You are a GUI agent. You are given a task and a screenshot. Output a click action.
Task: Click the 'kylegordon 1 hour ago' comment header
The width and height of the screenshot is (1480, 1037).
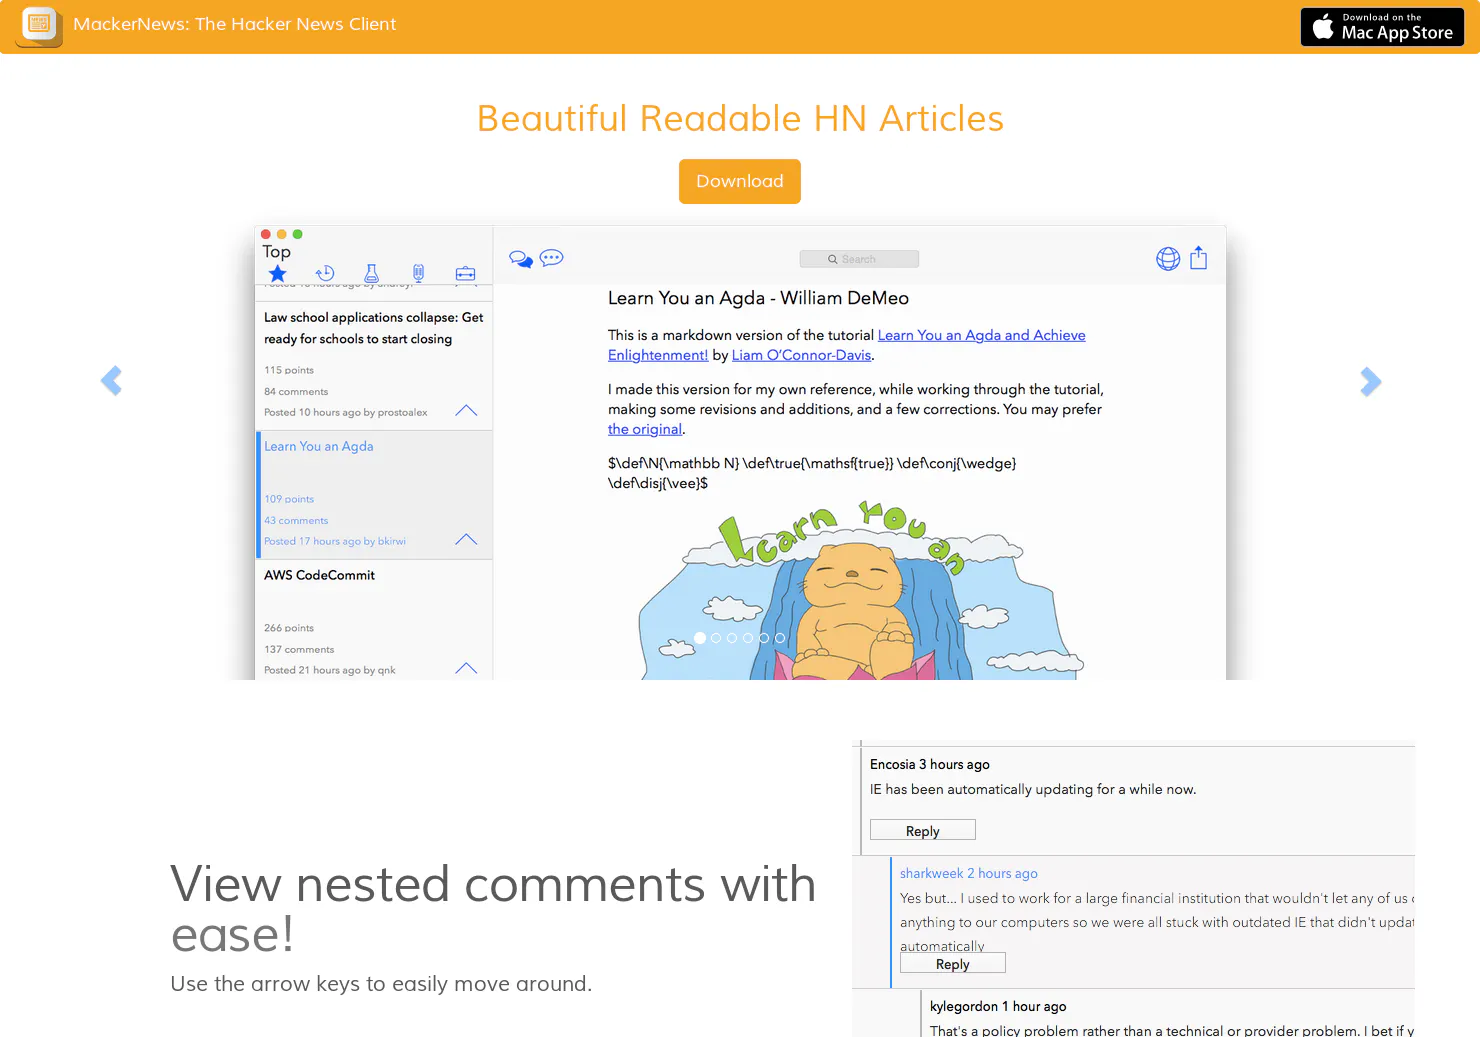(998, 1006)
